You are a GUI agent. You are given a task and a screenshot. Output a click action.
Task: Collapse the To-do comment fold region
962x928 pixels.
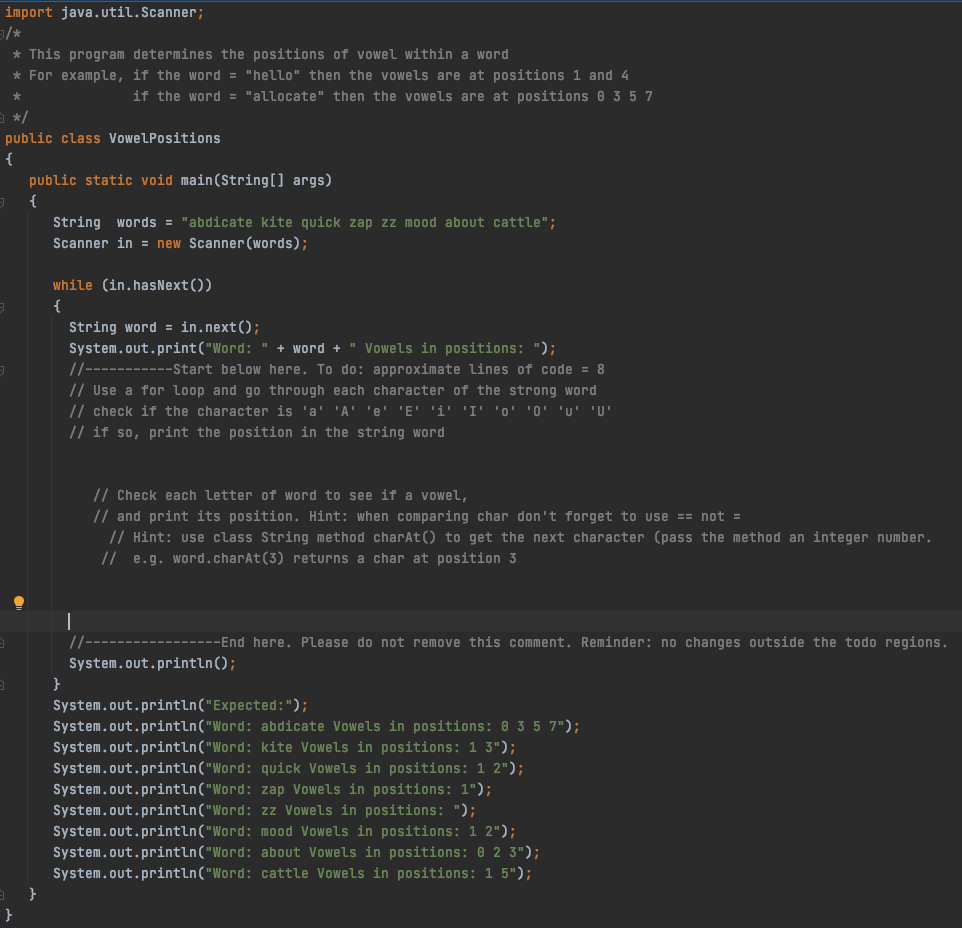click(4, 369)
